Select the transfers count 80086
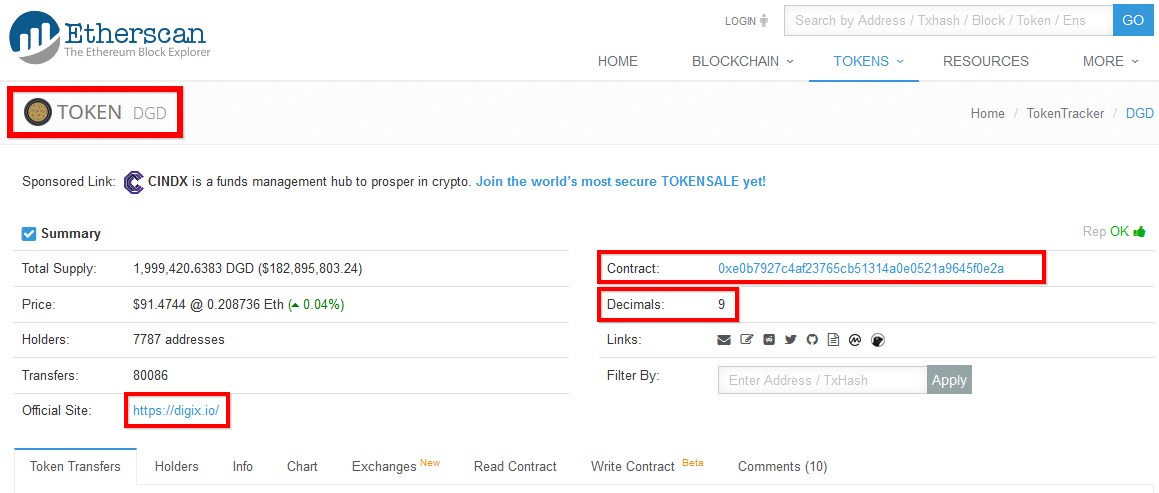 pyautogui.click(x=151, y=375)
